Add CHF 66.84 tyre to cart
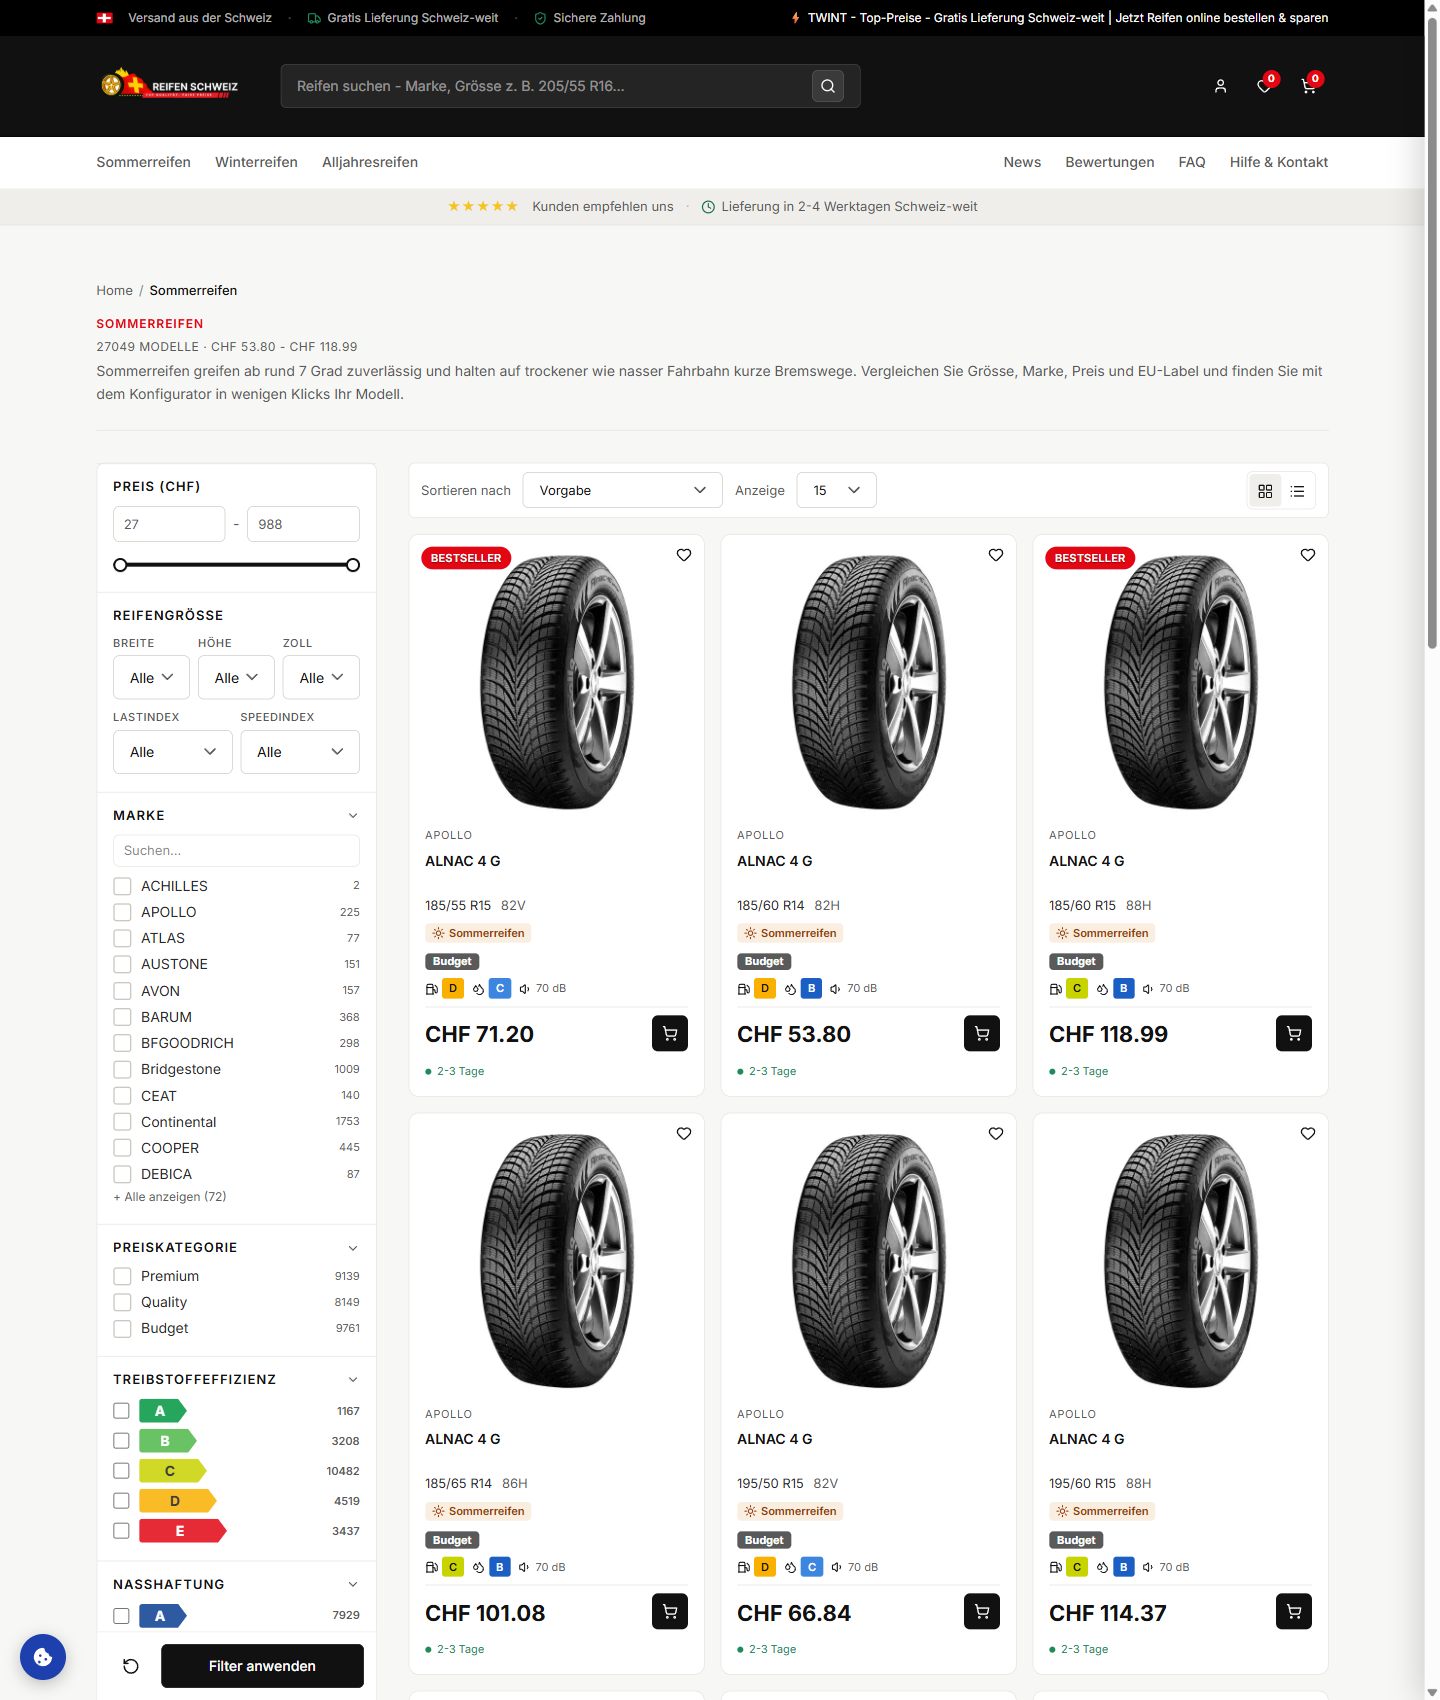The height and width of the screenshot is (1700, 1440). pyautogui.click(x=982, y=1611)
